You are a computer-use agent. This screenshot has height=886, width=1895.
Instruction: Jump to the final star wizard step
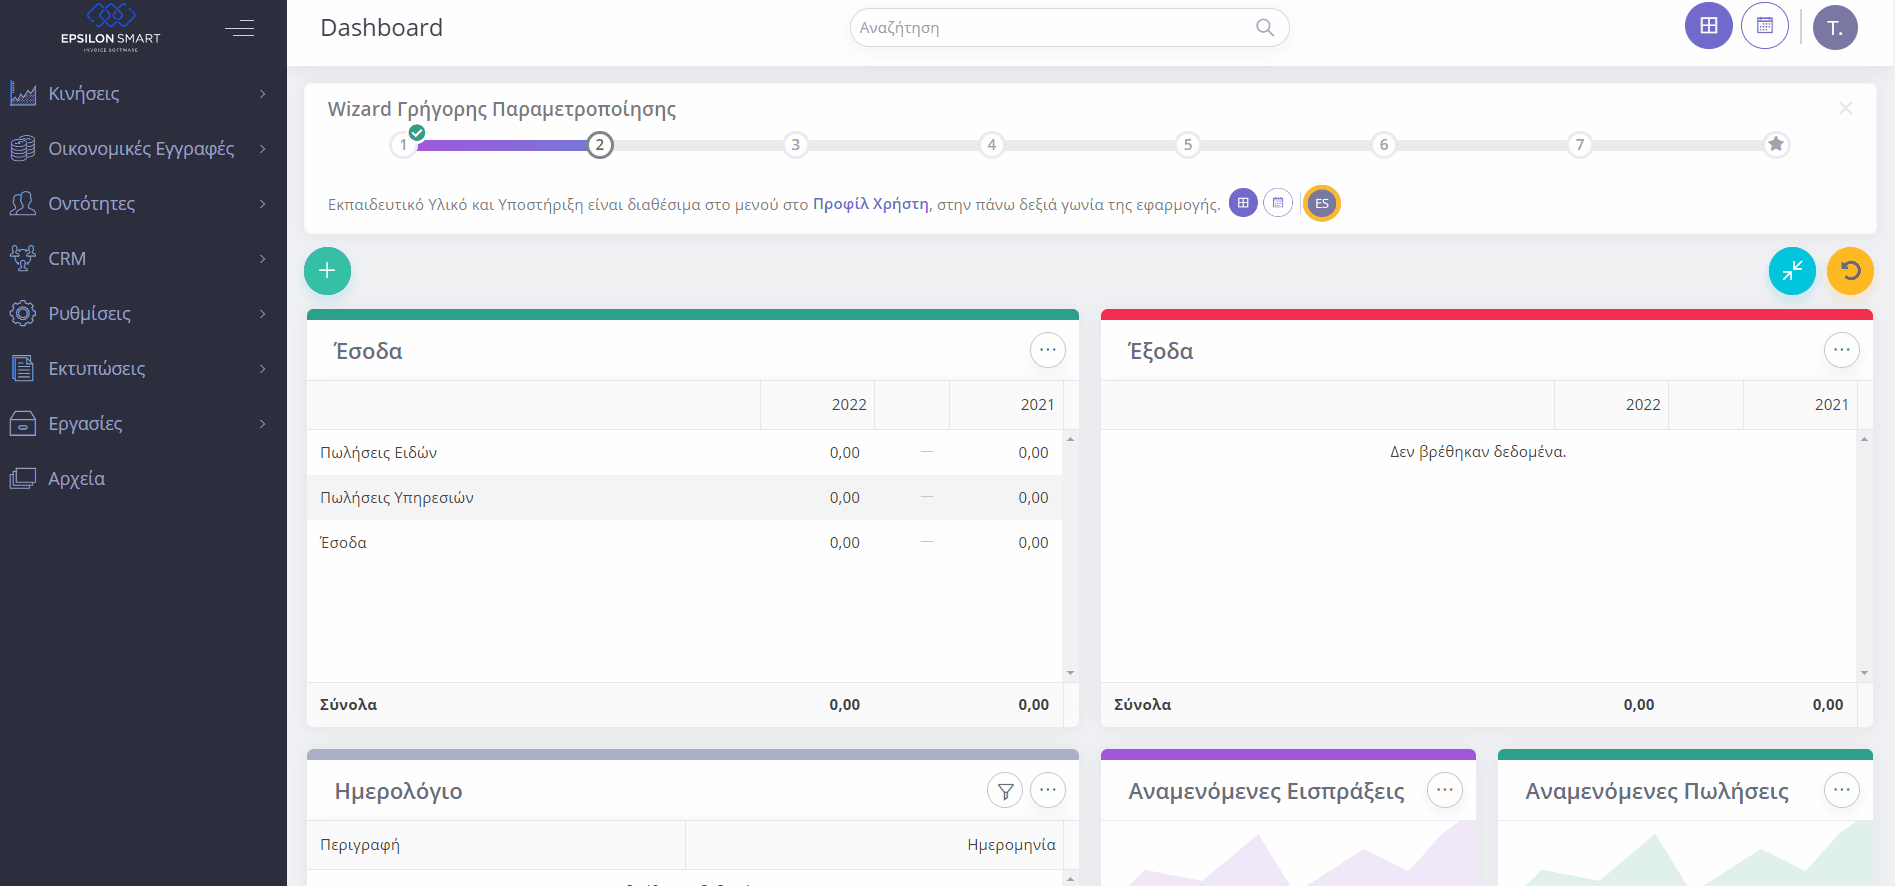1775,145
